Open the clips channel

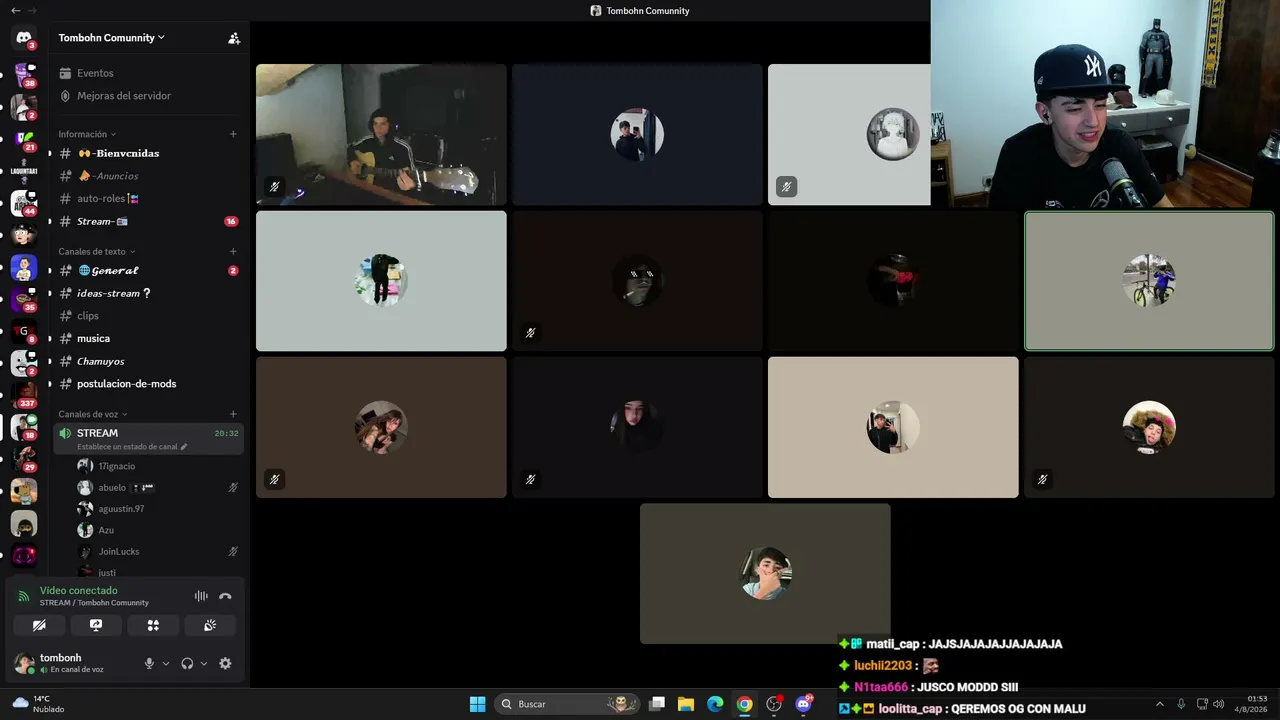148,316
